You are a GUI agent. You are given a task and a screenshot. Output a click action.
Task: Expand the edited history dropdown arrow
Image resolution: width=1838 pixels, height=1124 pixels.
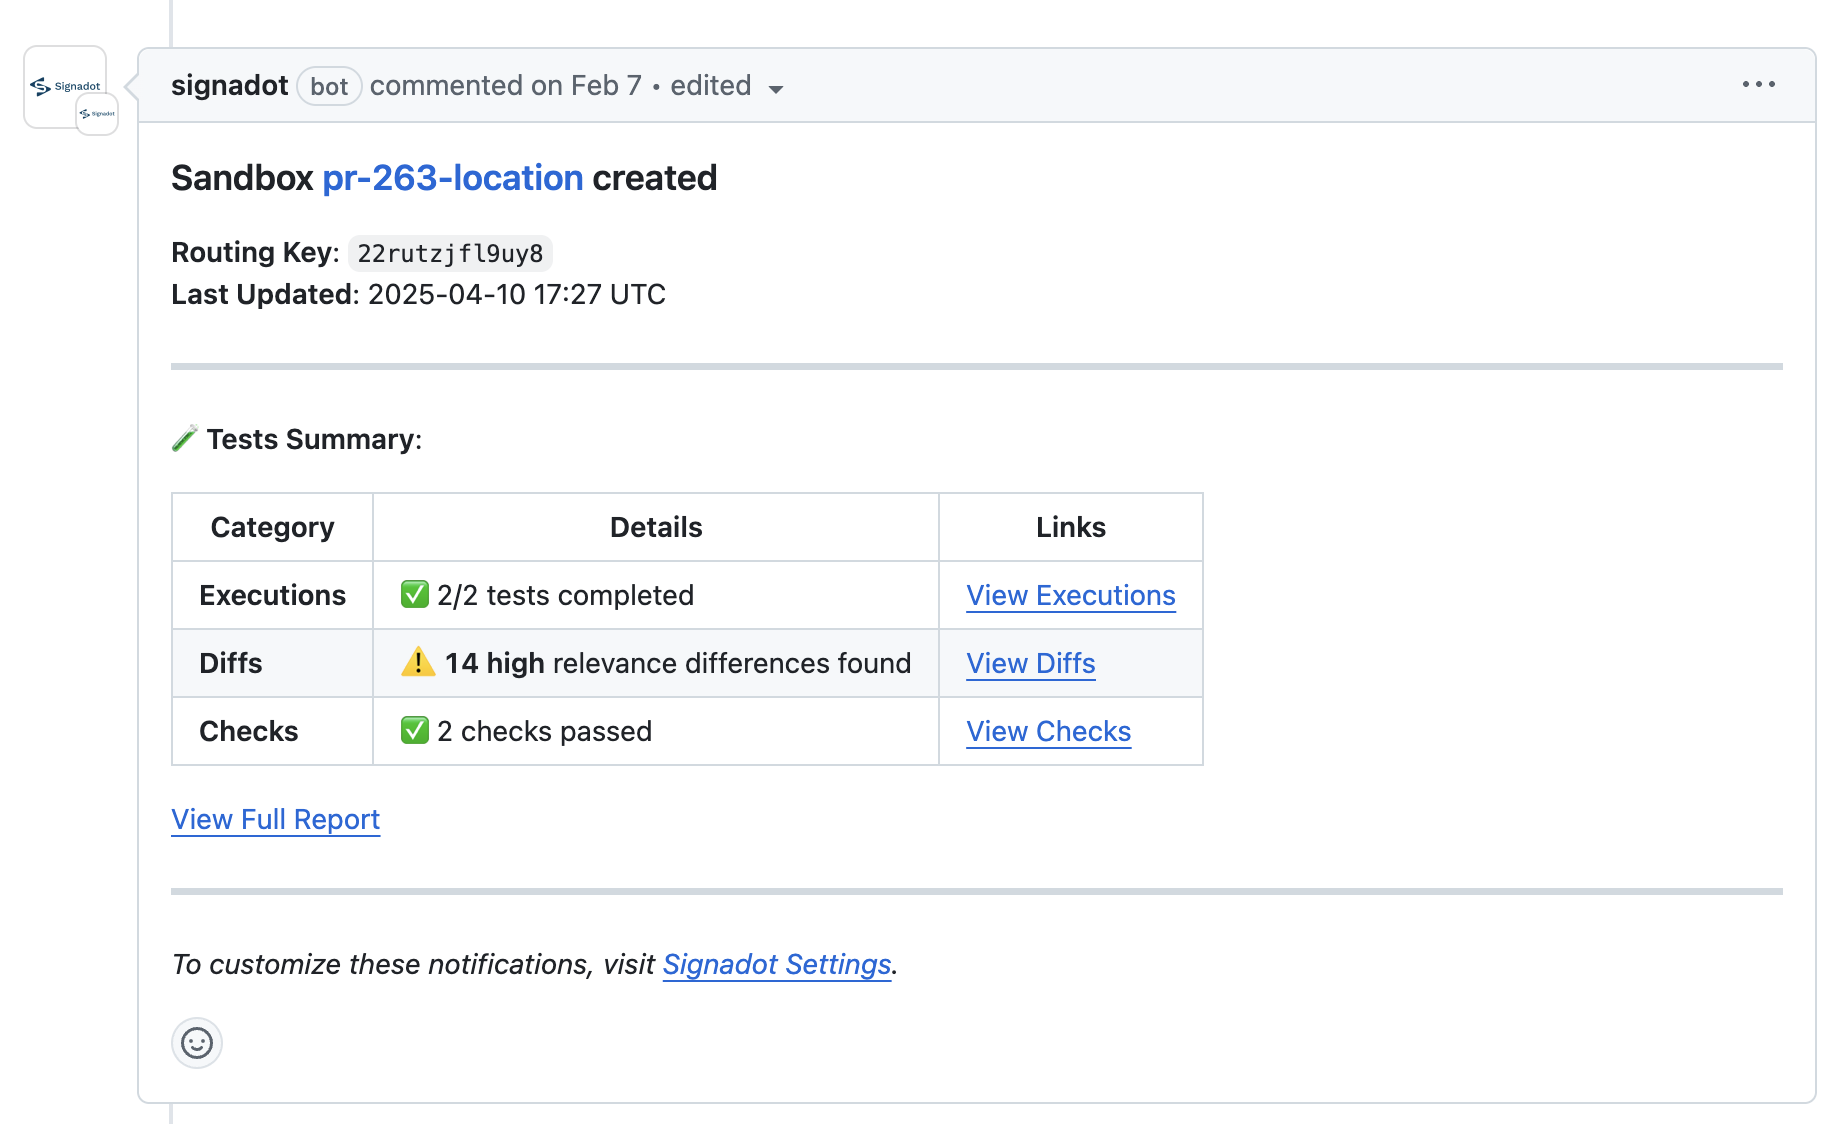point(776,89)
